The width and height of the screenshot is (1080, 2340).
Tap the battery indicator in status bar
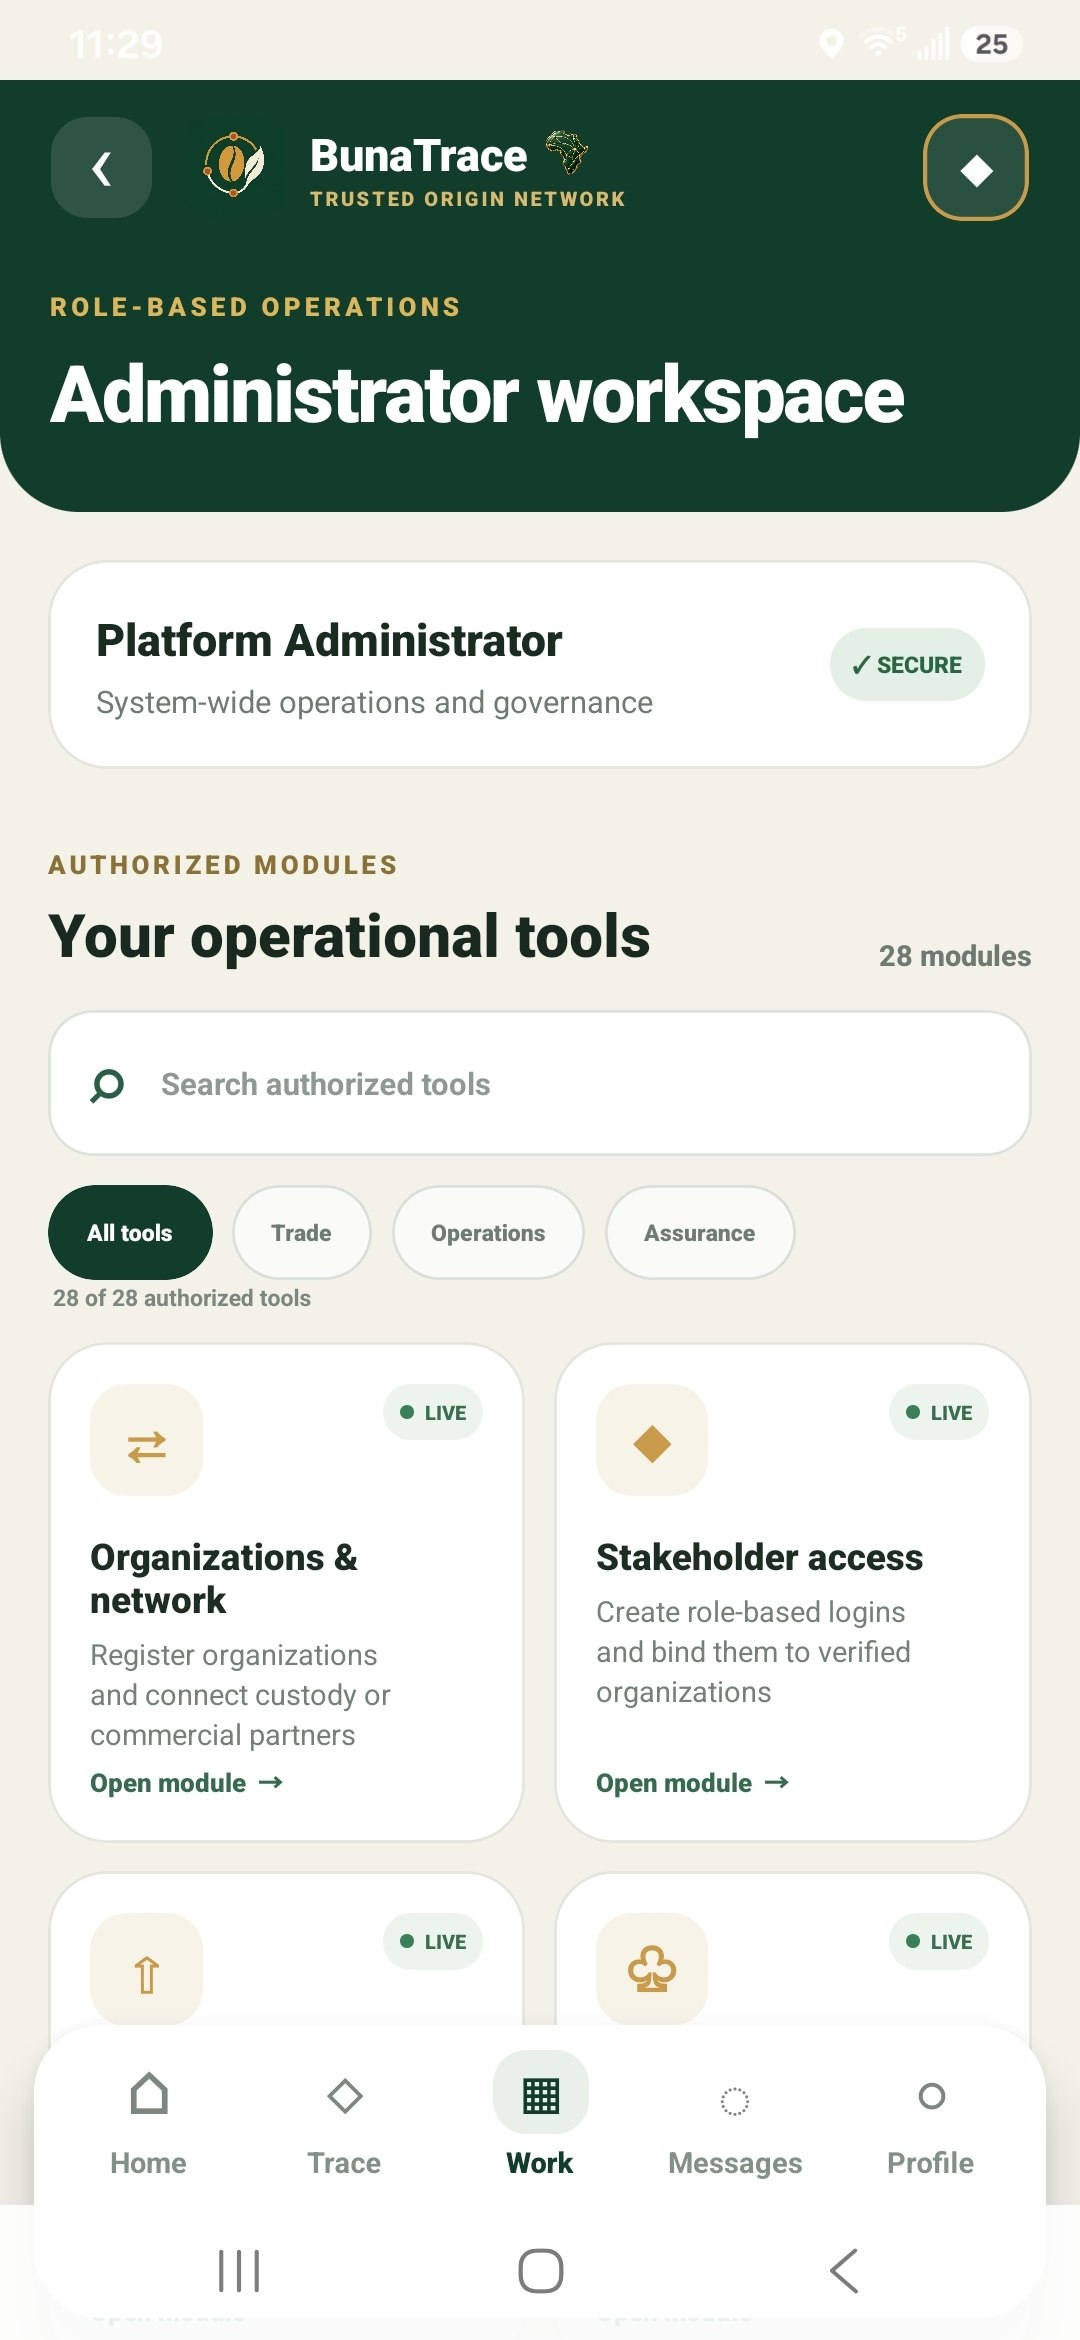[x=991, y=44]
